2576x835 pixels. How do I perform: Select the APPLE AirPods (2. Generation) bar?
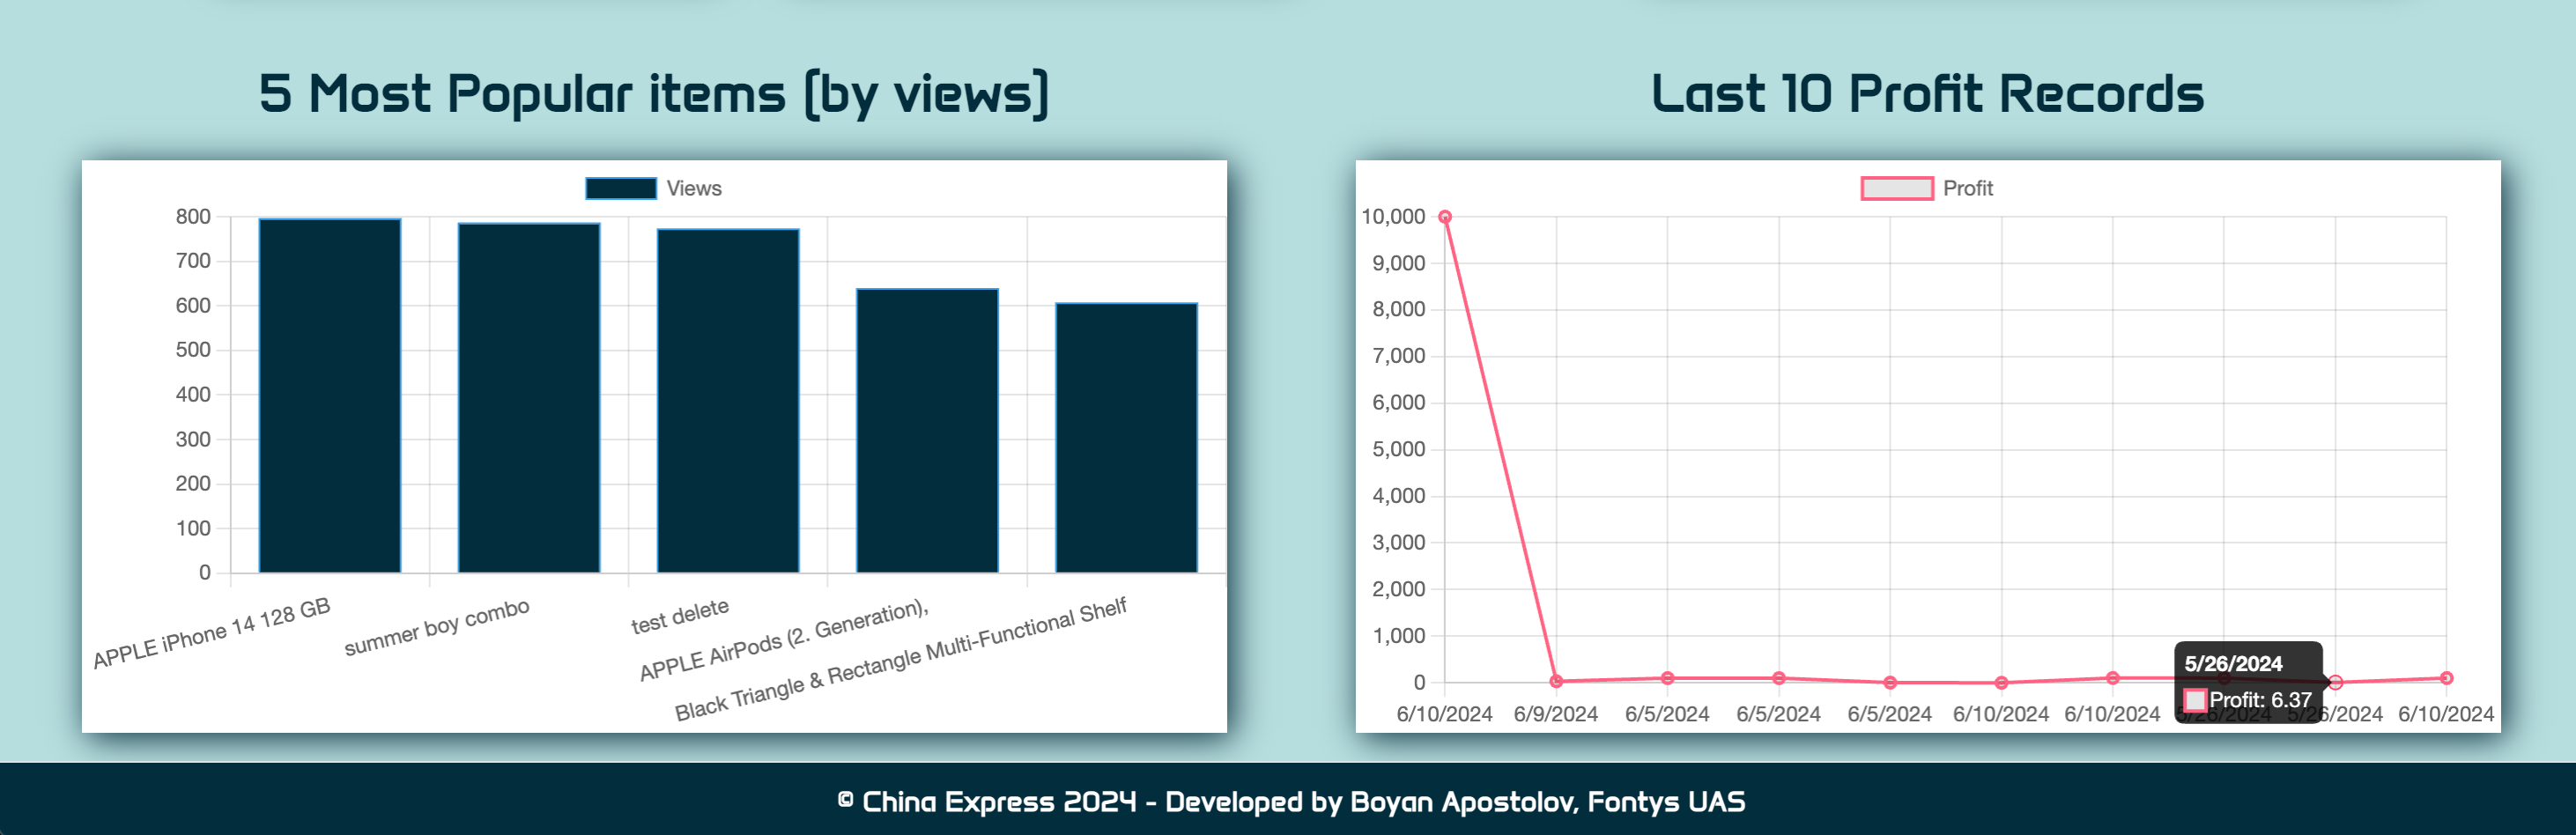tap(927, 431)
